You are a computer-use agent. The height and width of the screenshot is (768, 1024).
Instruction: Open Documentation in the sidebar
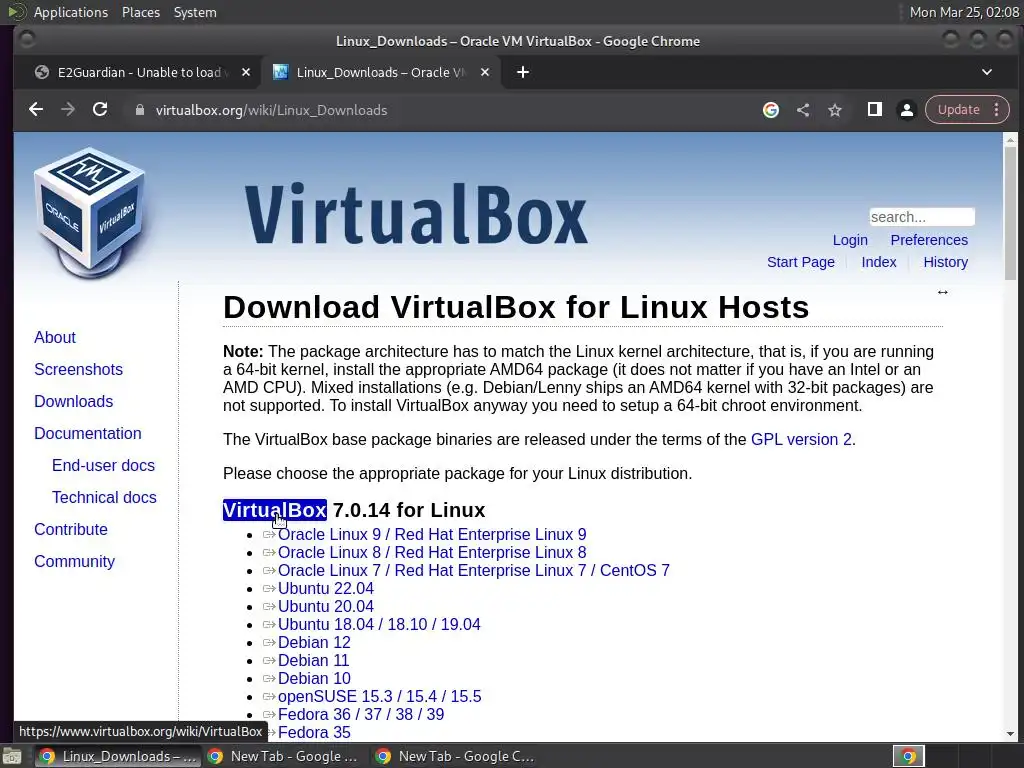pos(88,434)
